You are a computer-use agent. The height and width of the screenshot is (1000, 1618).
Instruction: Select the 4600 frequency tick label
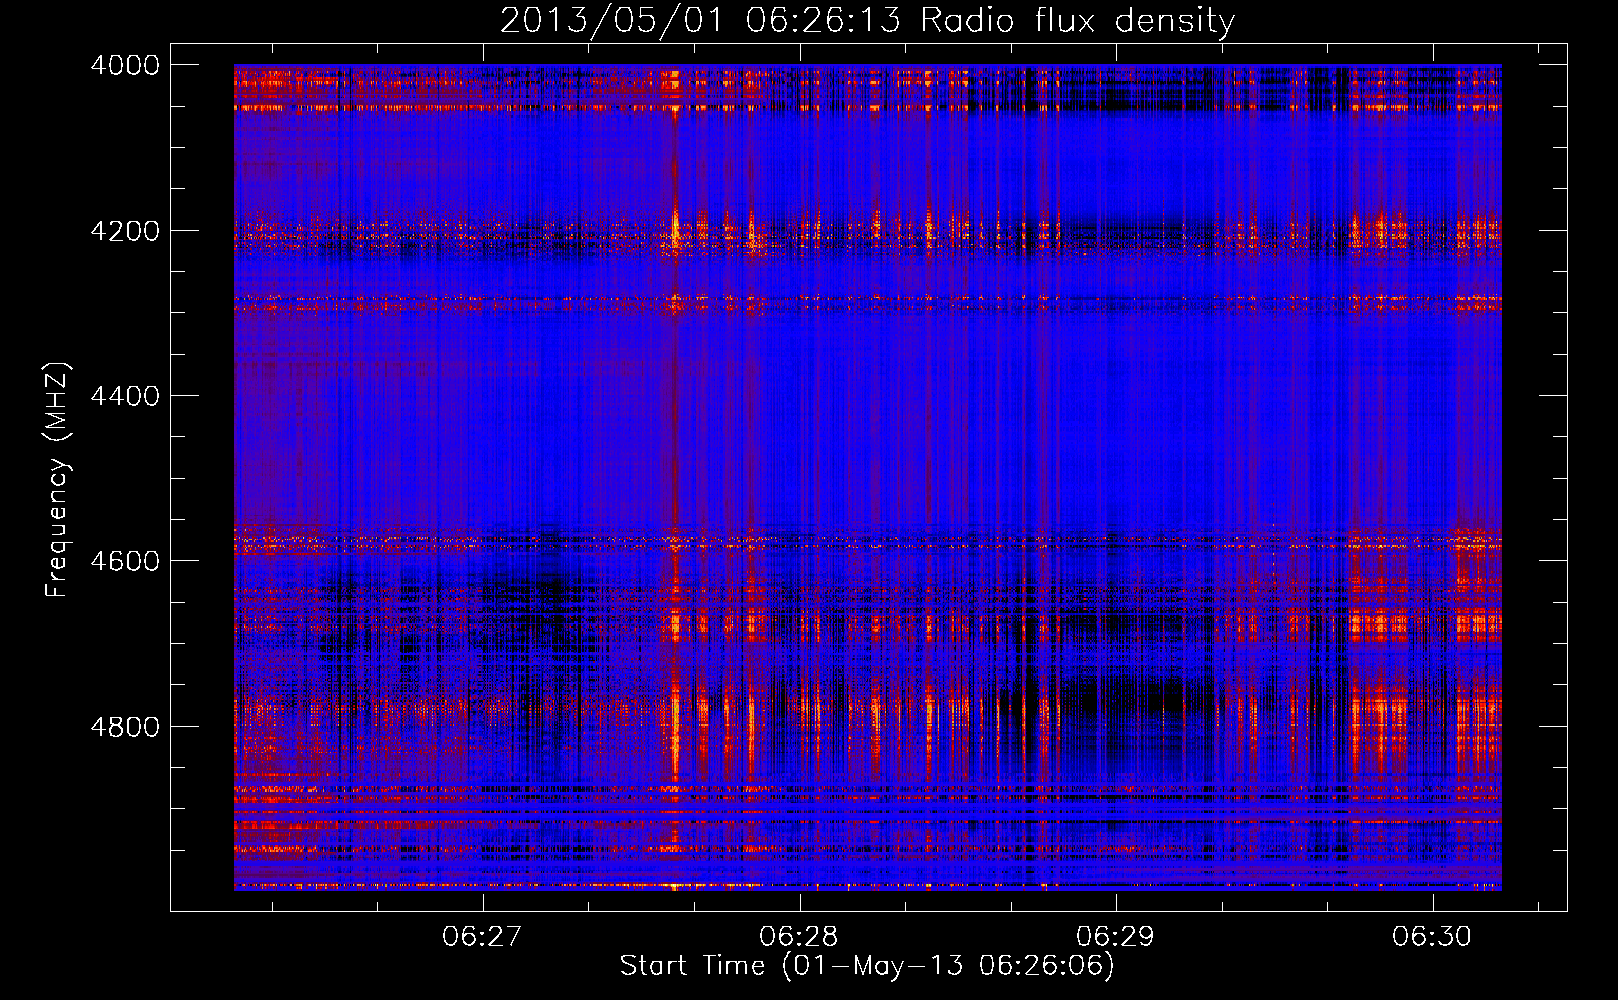tap(124, 561)
